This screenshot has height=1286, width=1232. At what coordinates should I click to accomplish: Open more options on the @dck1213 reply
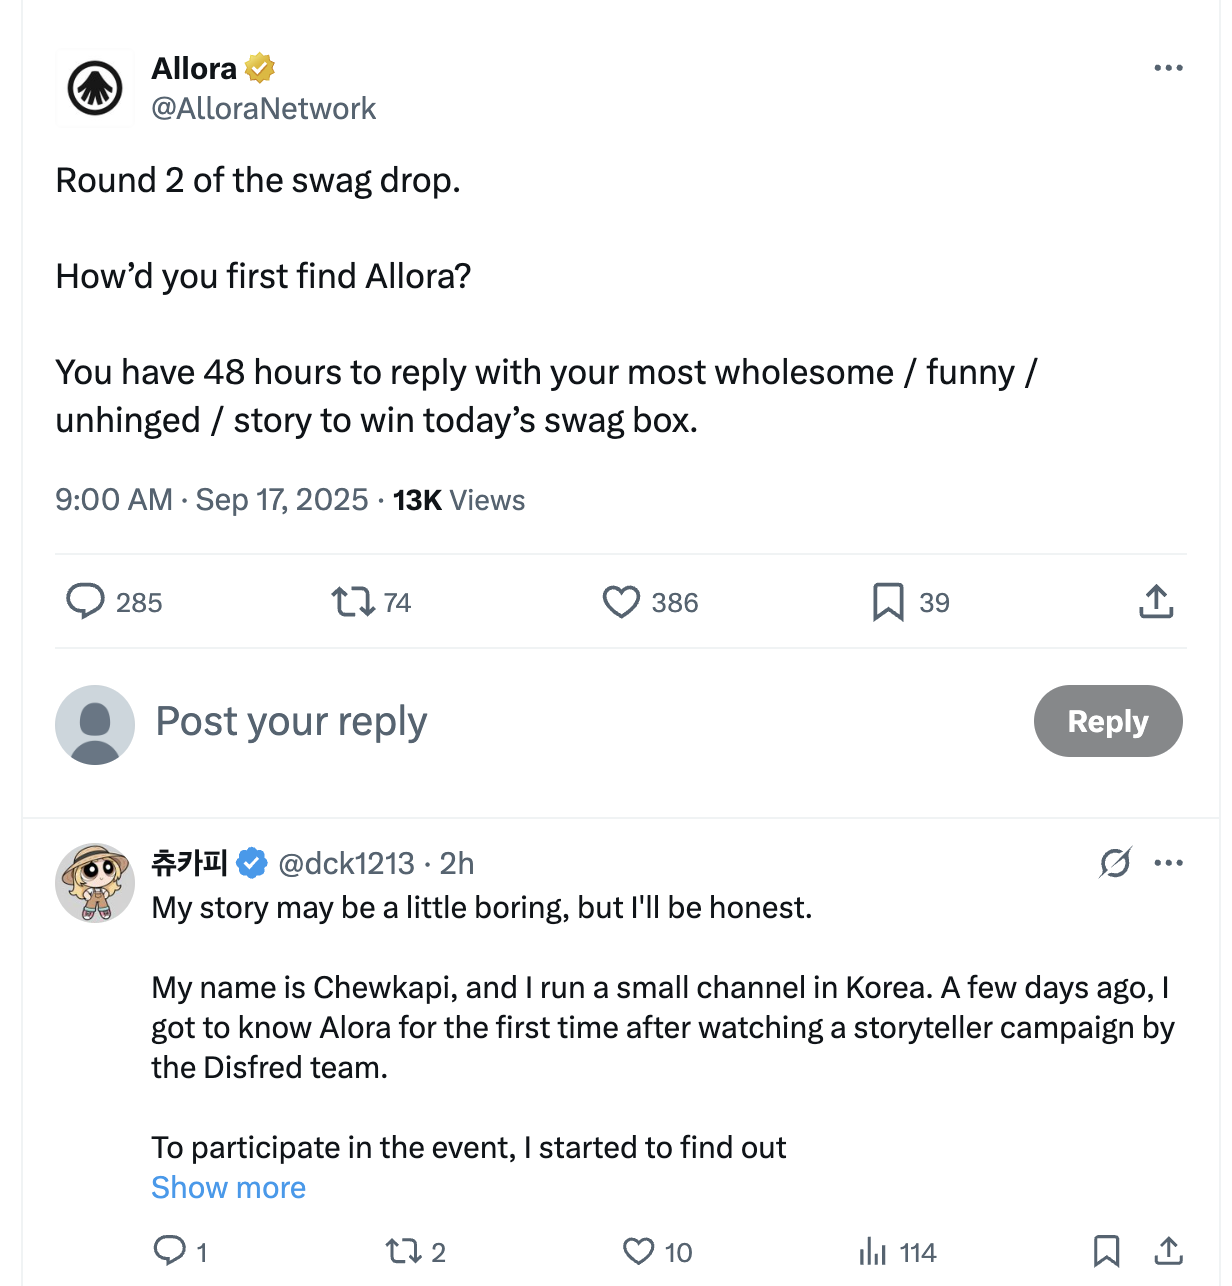coord(1168,862)
